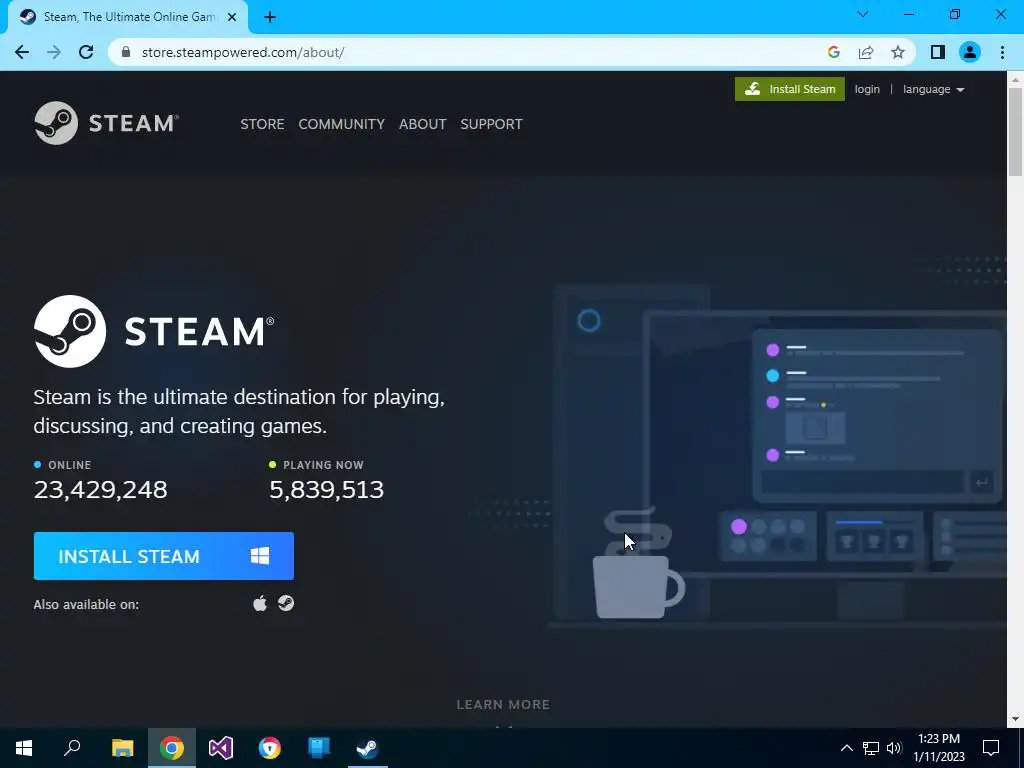1024x768 pixels.
Task: Open the Windows Start menu
Action: pyautogui.click(x=24, y=748)
